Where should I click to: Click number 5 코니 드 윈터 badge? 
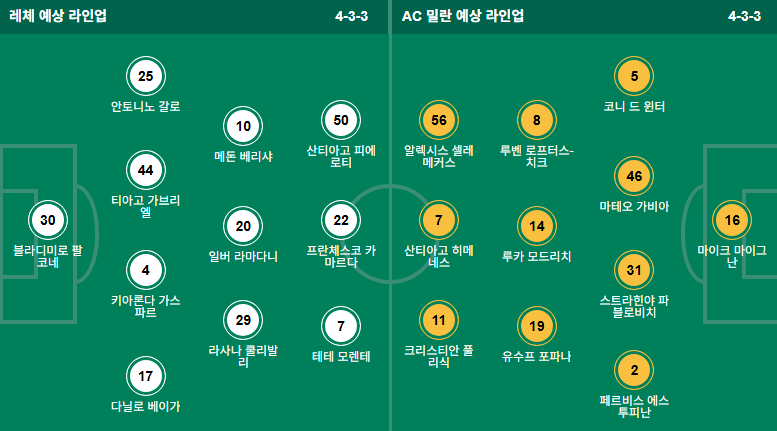click(634, 76)
